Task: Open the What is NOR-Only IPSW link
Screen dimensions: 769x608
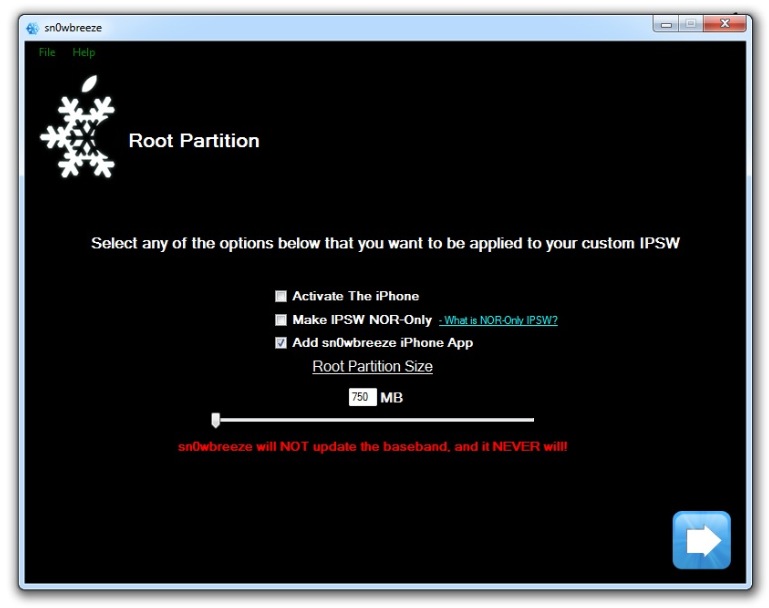Action: (x=498, y=320)
